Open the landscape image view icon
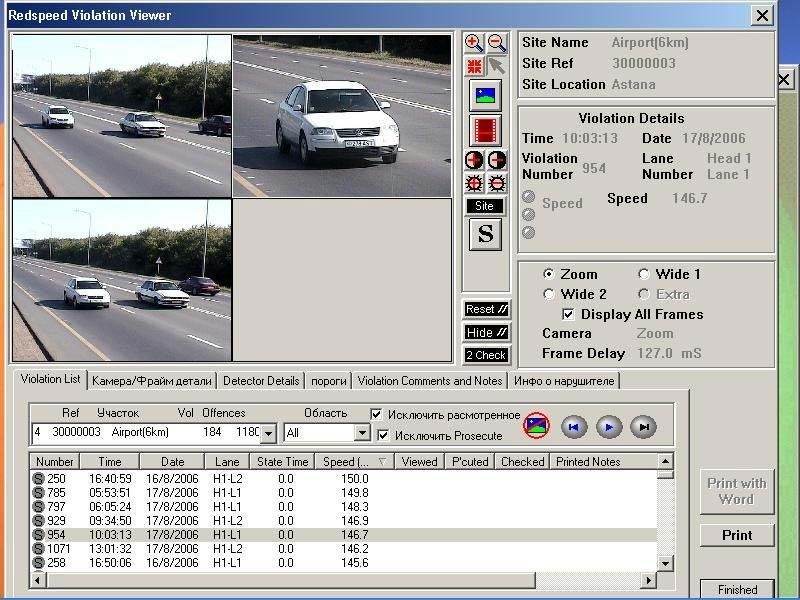Image resolution: width=800 pixels, height=600 pixels. pos(485,95)
